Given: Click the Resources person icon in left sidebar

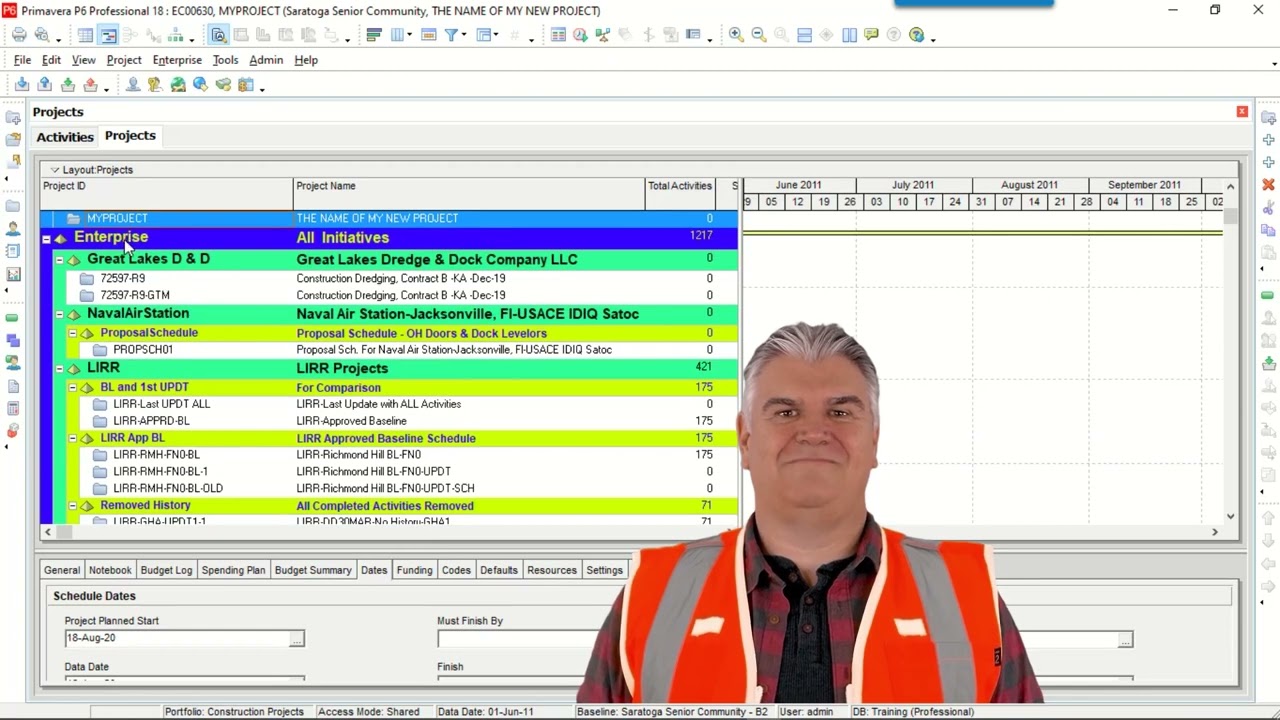Looking at the screenshot, I should 13,228.
